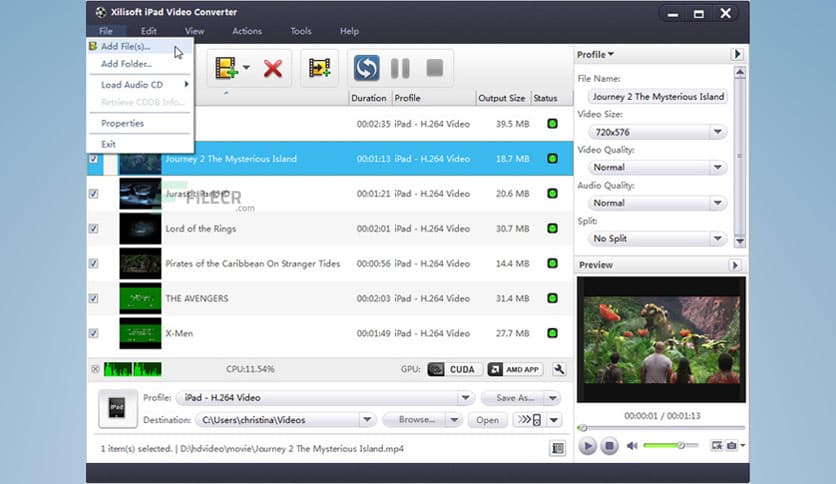Click the Save As... button

click(513, 398)
